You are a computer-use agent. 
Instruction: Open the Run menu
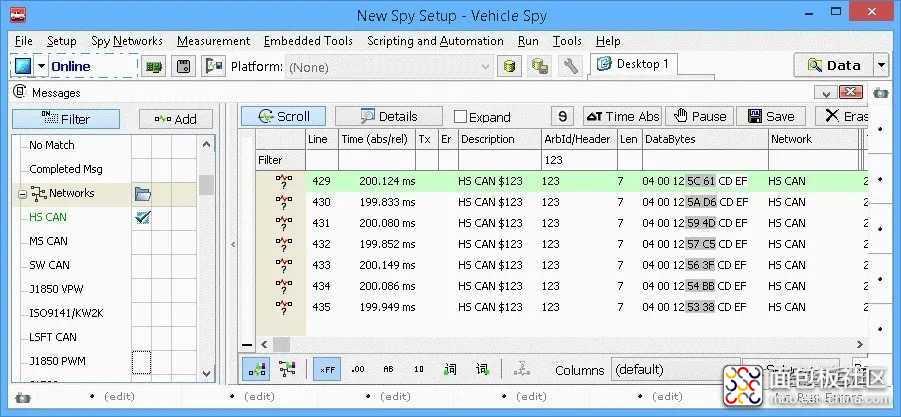coord(528,41)
